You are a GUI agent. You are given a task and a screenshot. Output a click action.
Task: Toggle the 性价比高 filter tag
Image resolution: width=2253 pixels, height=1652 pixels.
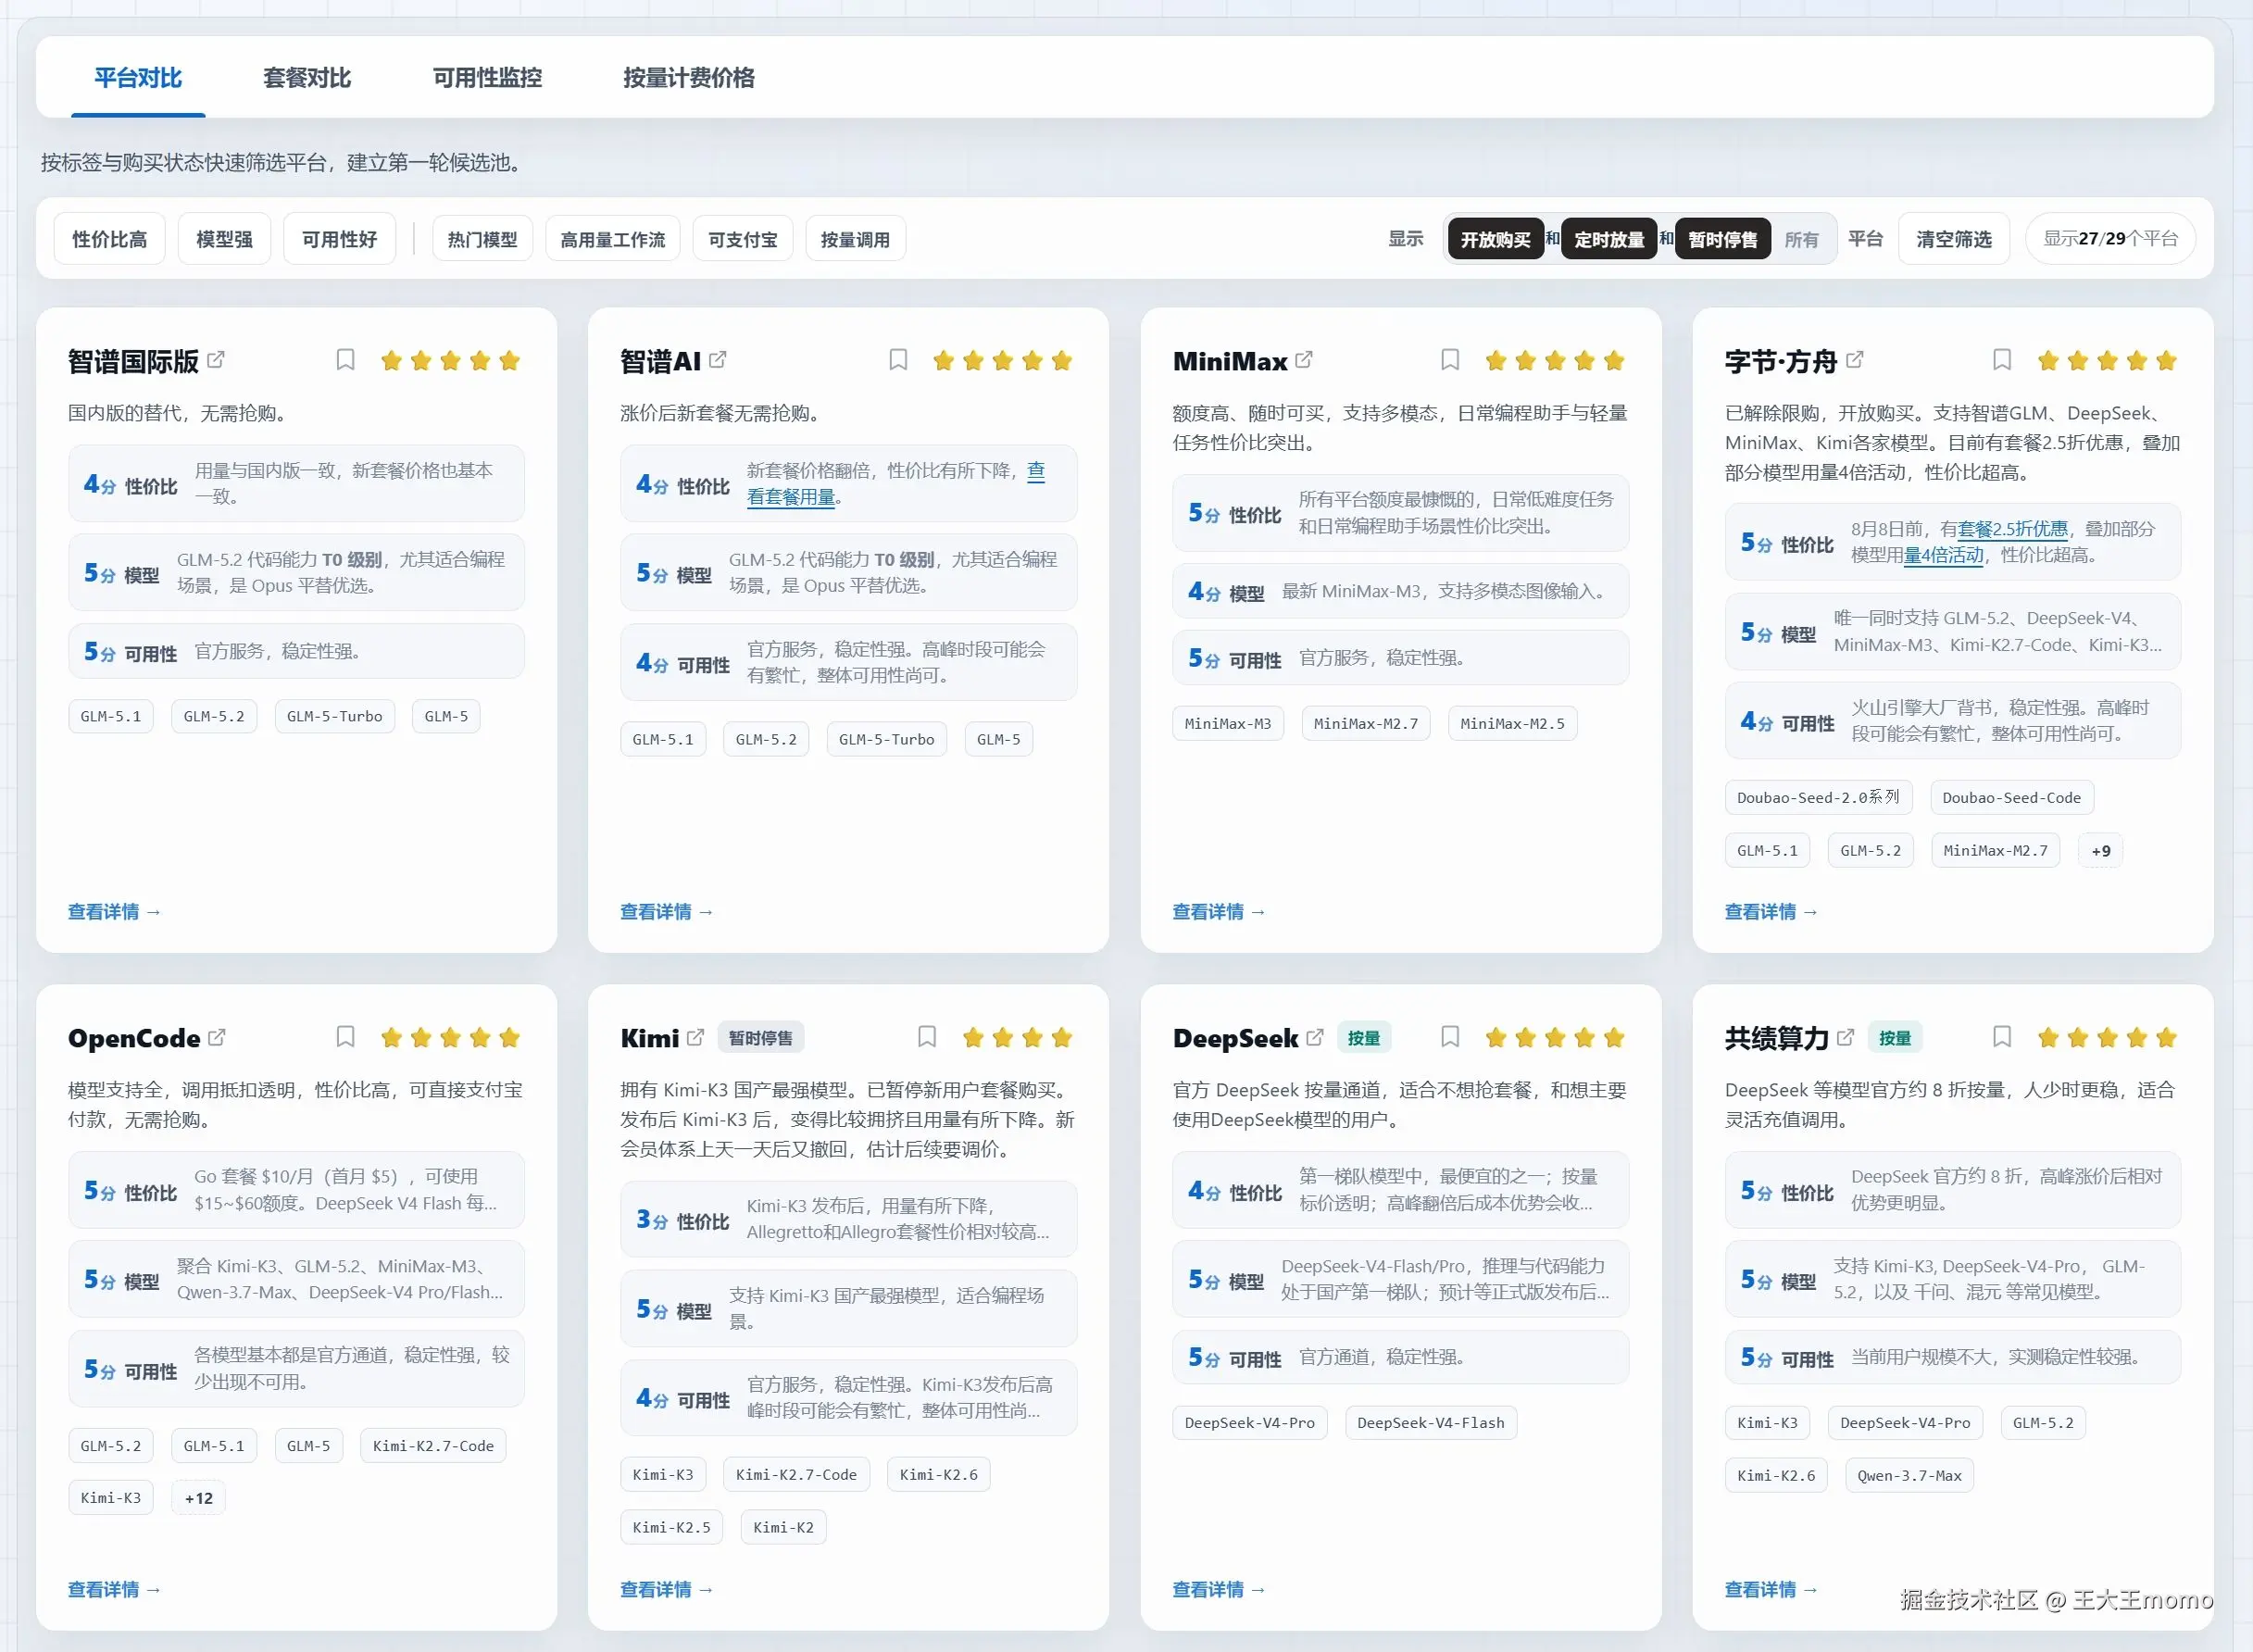(110, 239)
